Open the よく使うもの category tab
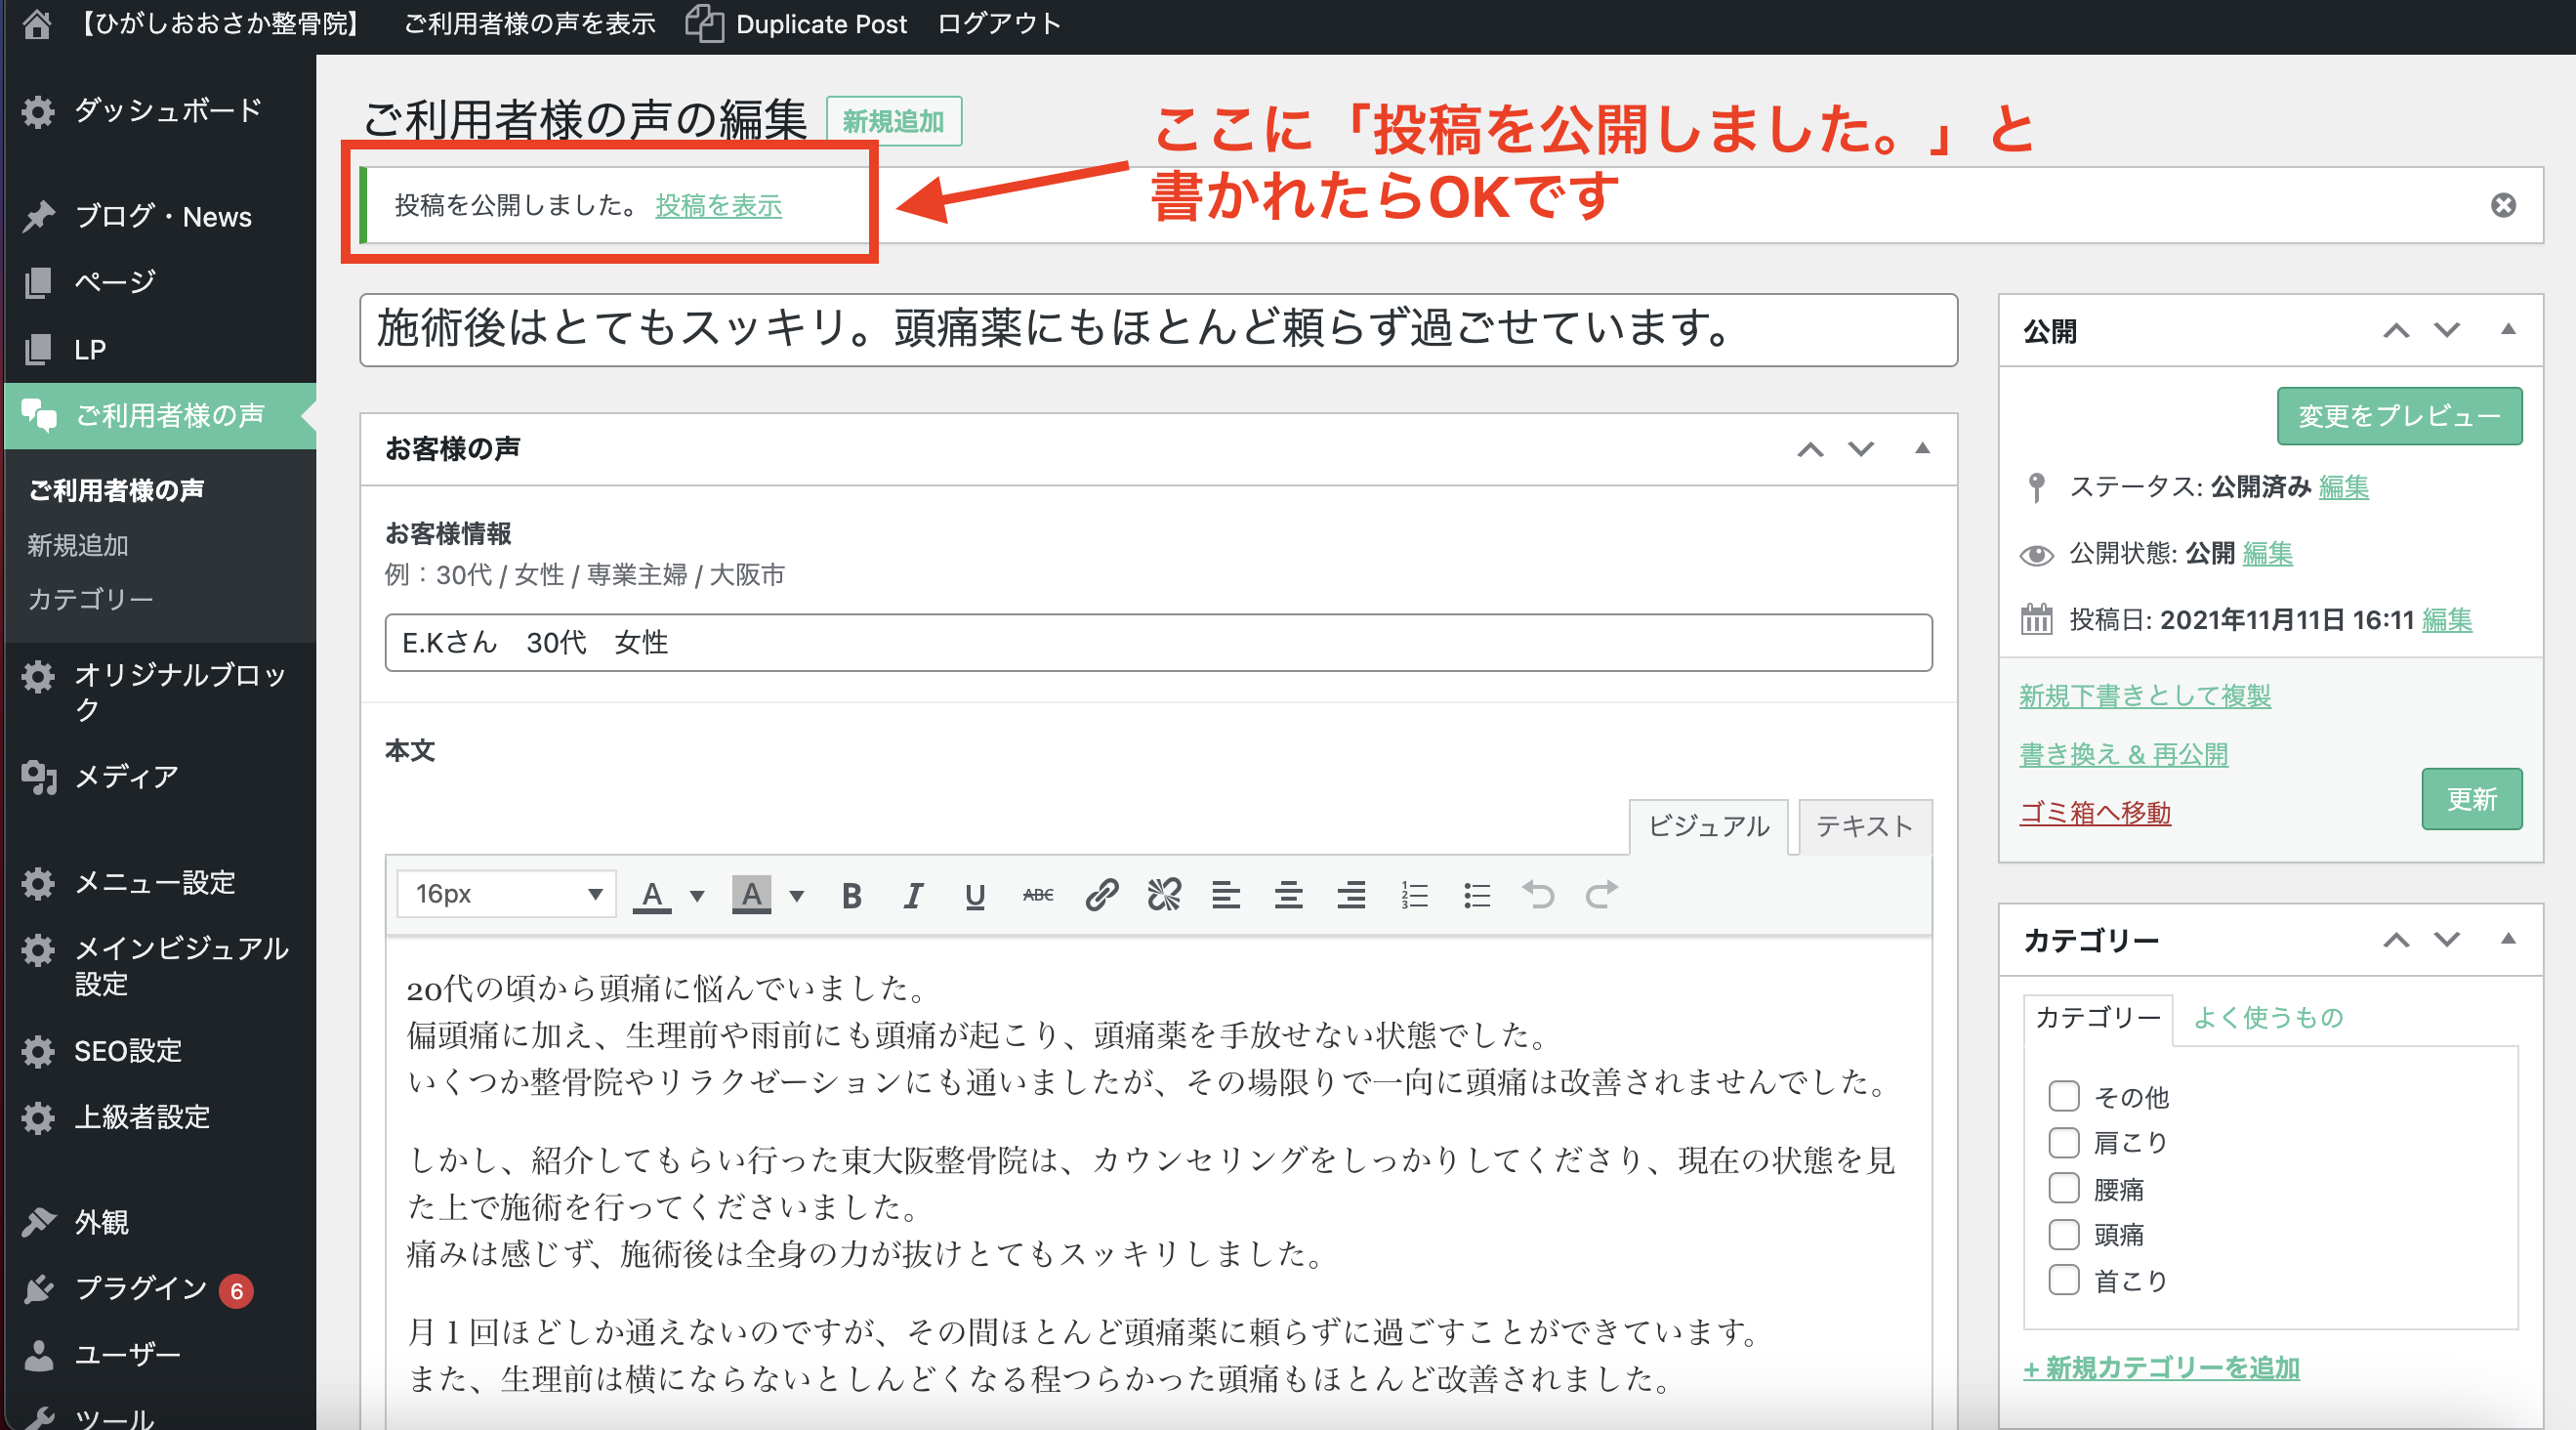Image resolution: width=2576 pixels, height=1430 pixels. click(2268, 1017)
